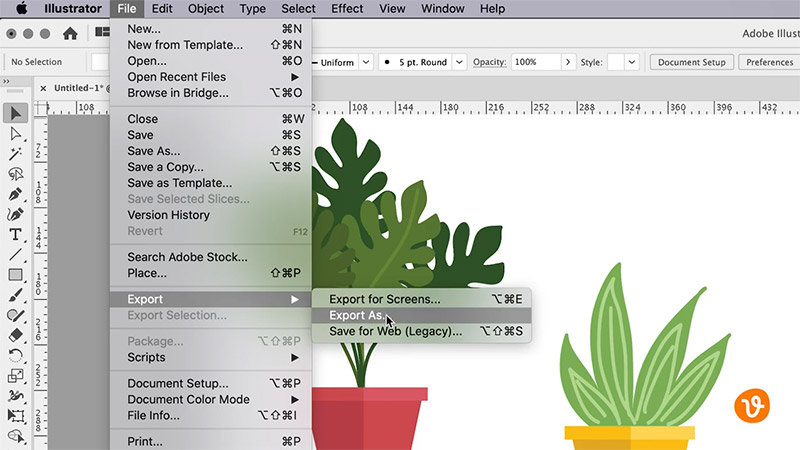Open the Object menu

coord(206,9)
